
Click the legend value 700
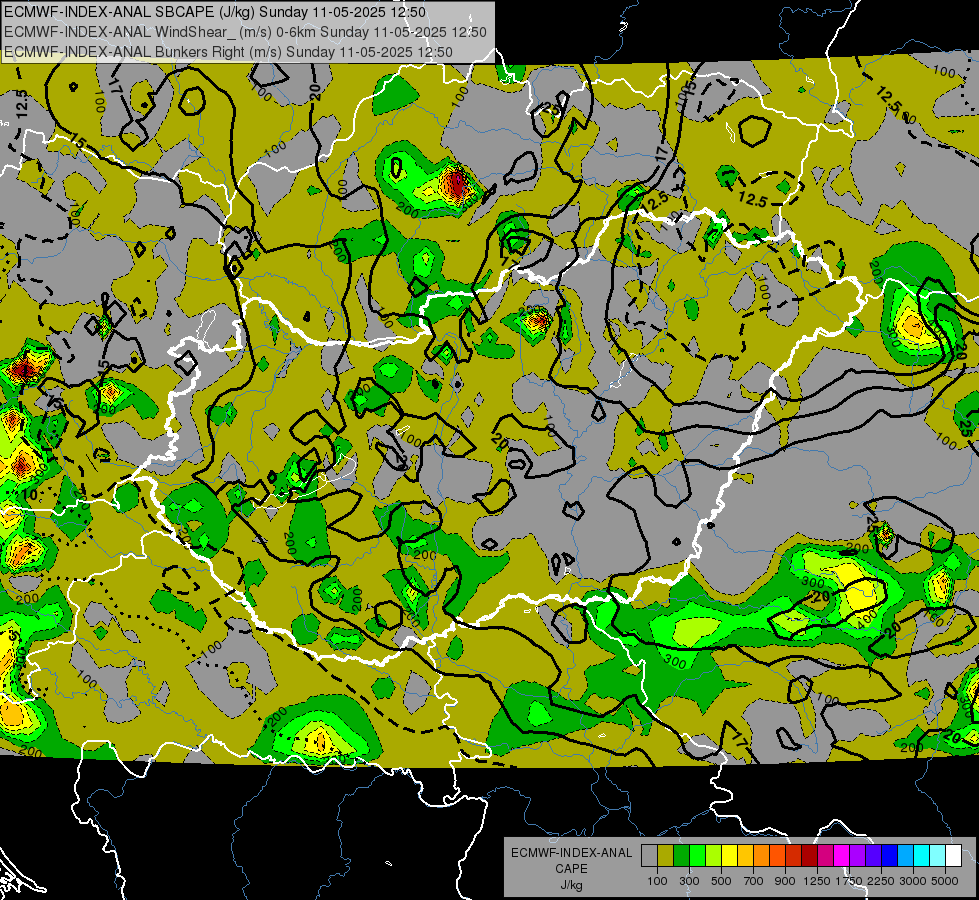(x=754, y=881)
